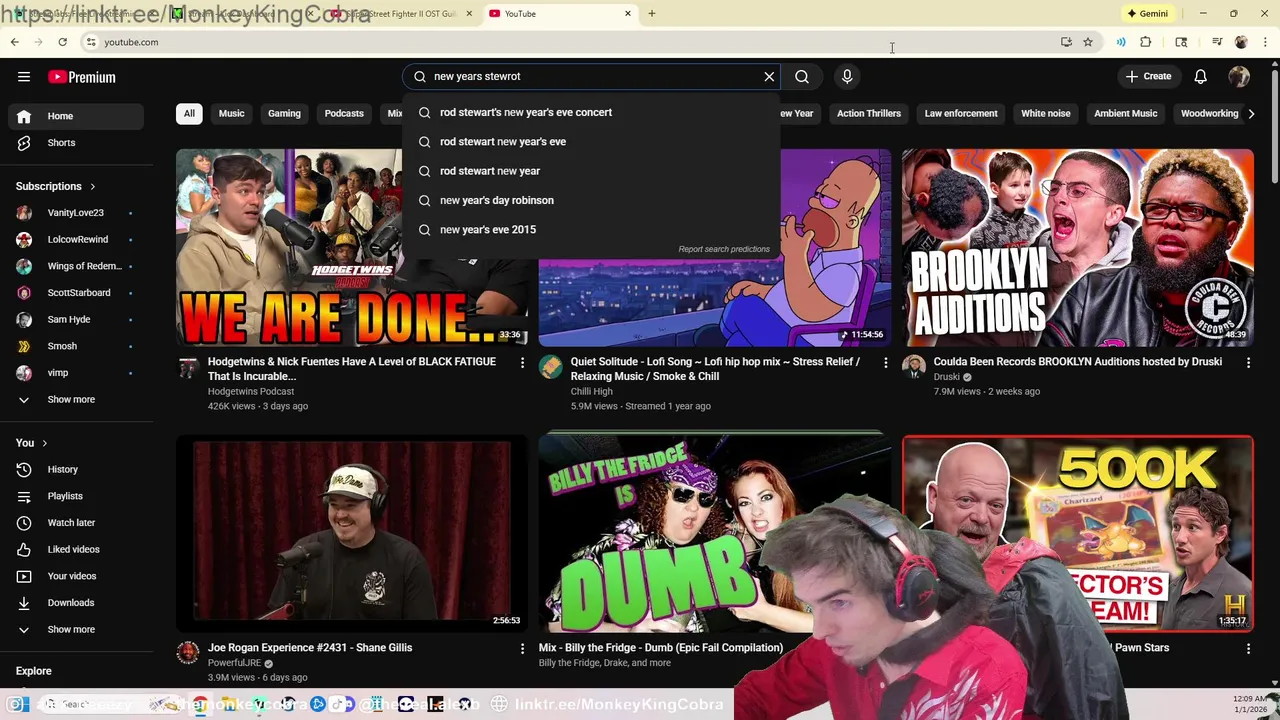Open the Chrome three-dot menu
The height and width of the screenshot is (720, 1280).
click(x=1266, y=42)
